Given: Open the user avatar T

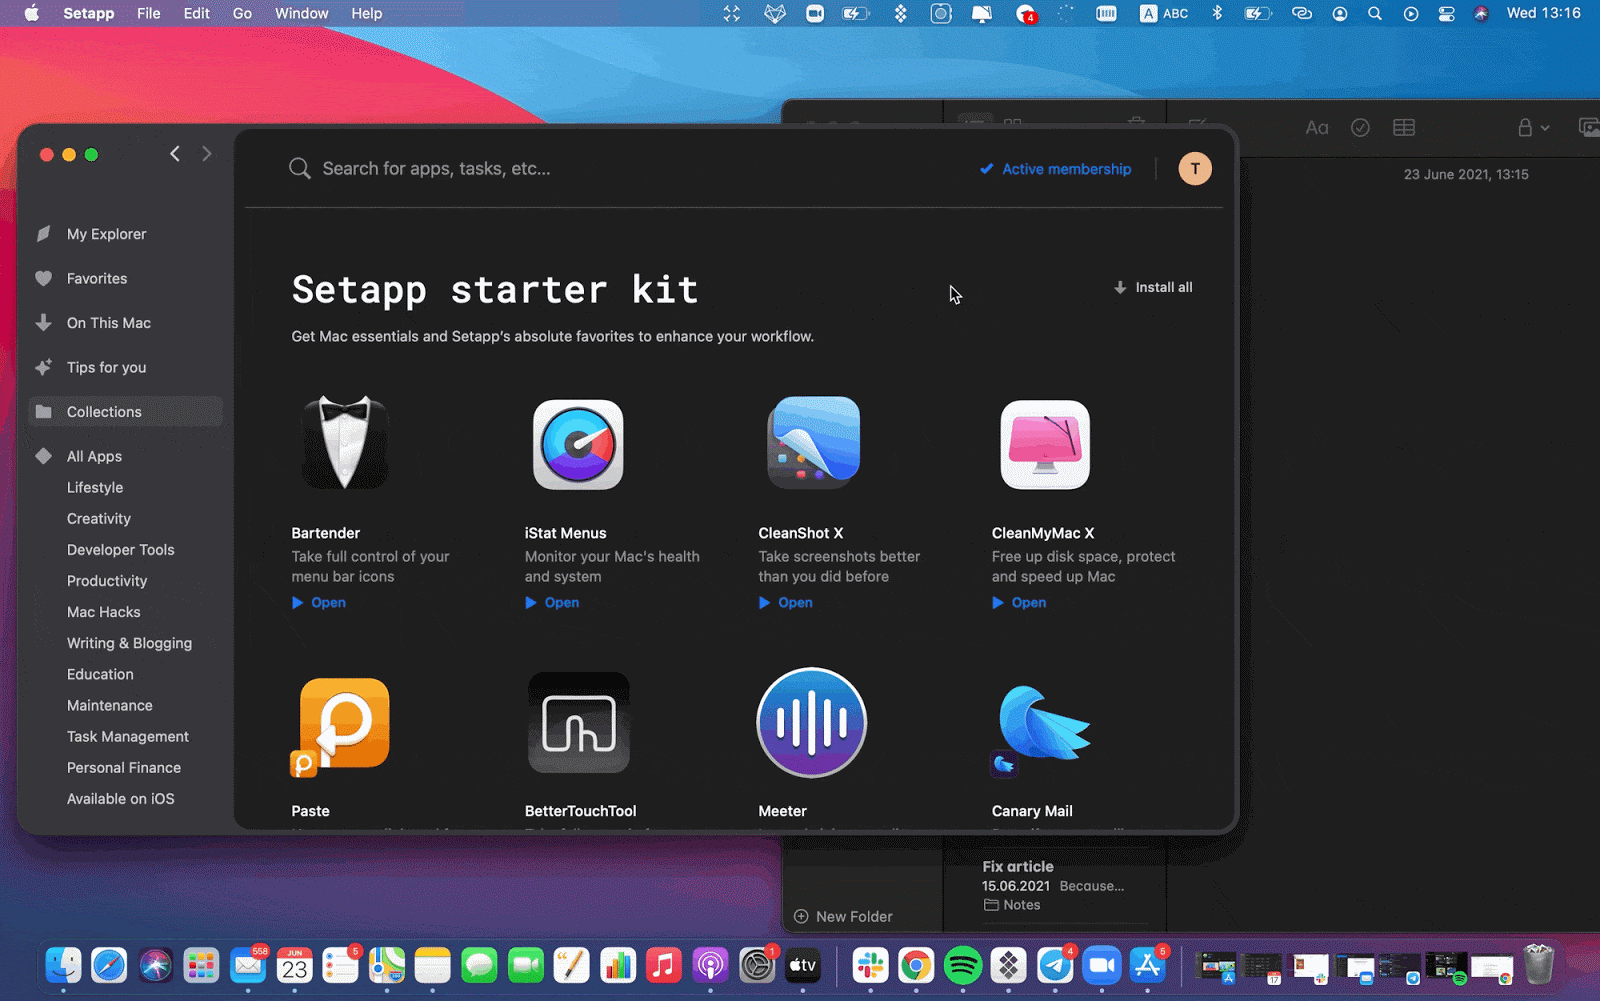Looking at the screenshot, I should pyautogui.click(x=1195, y=168).
